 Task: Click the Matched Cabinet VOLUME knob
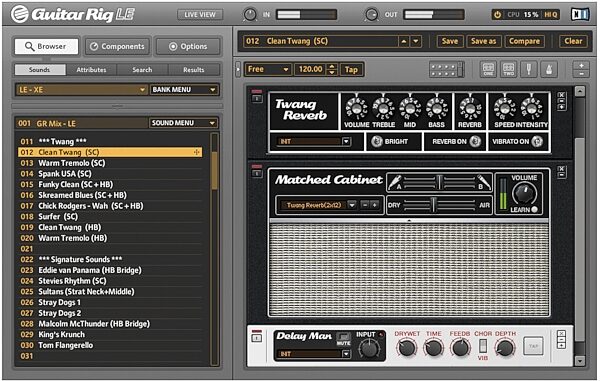(x=524, y=194)
